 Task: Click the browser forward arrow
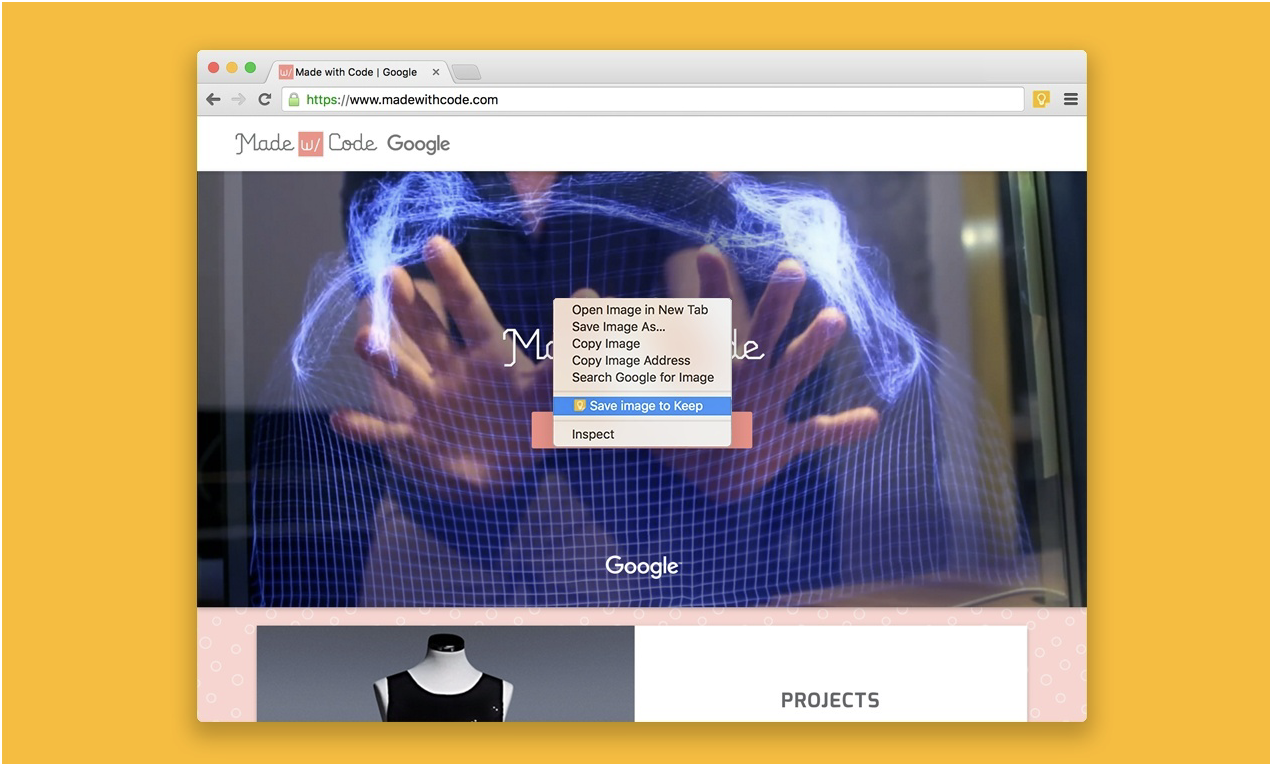(x=238, y=99)
